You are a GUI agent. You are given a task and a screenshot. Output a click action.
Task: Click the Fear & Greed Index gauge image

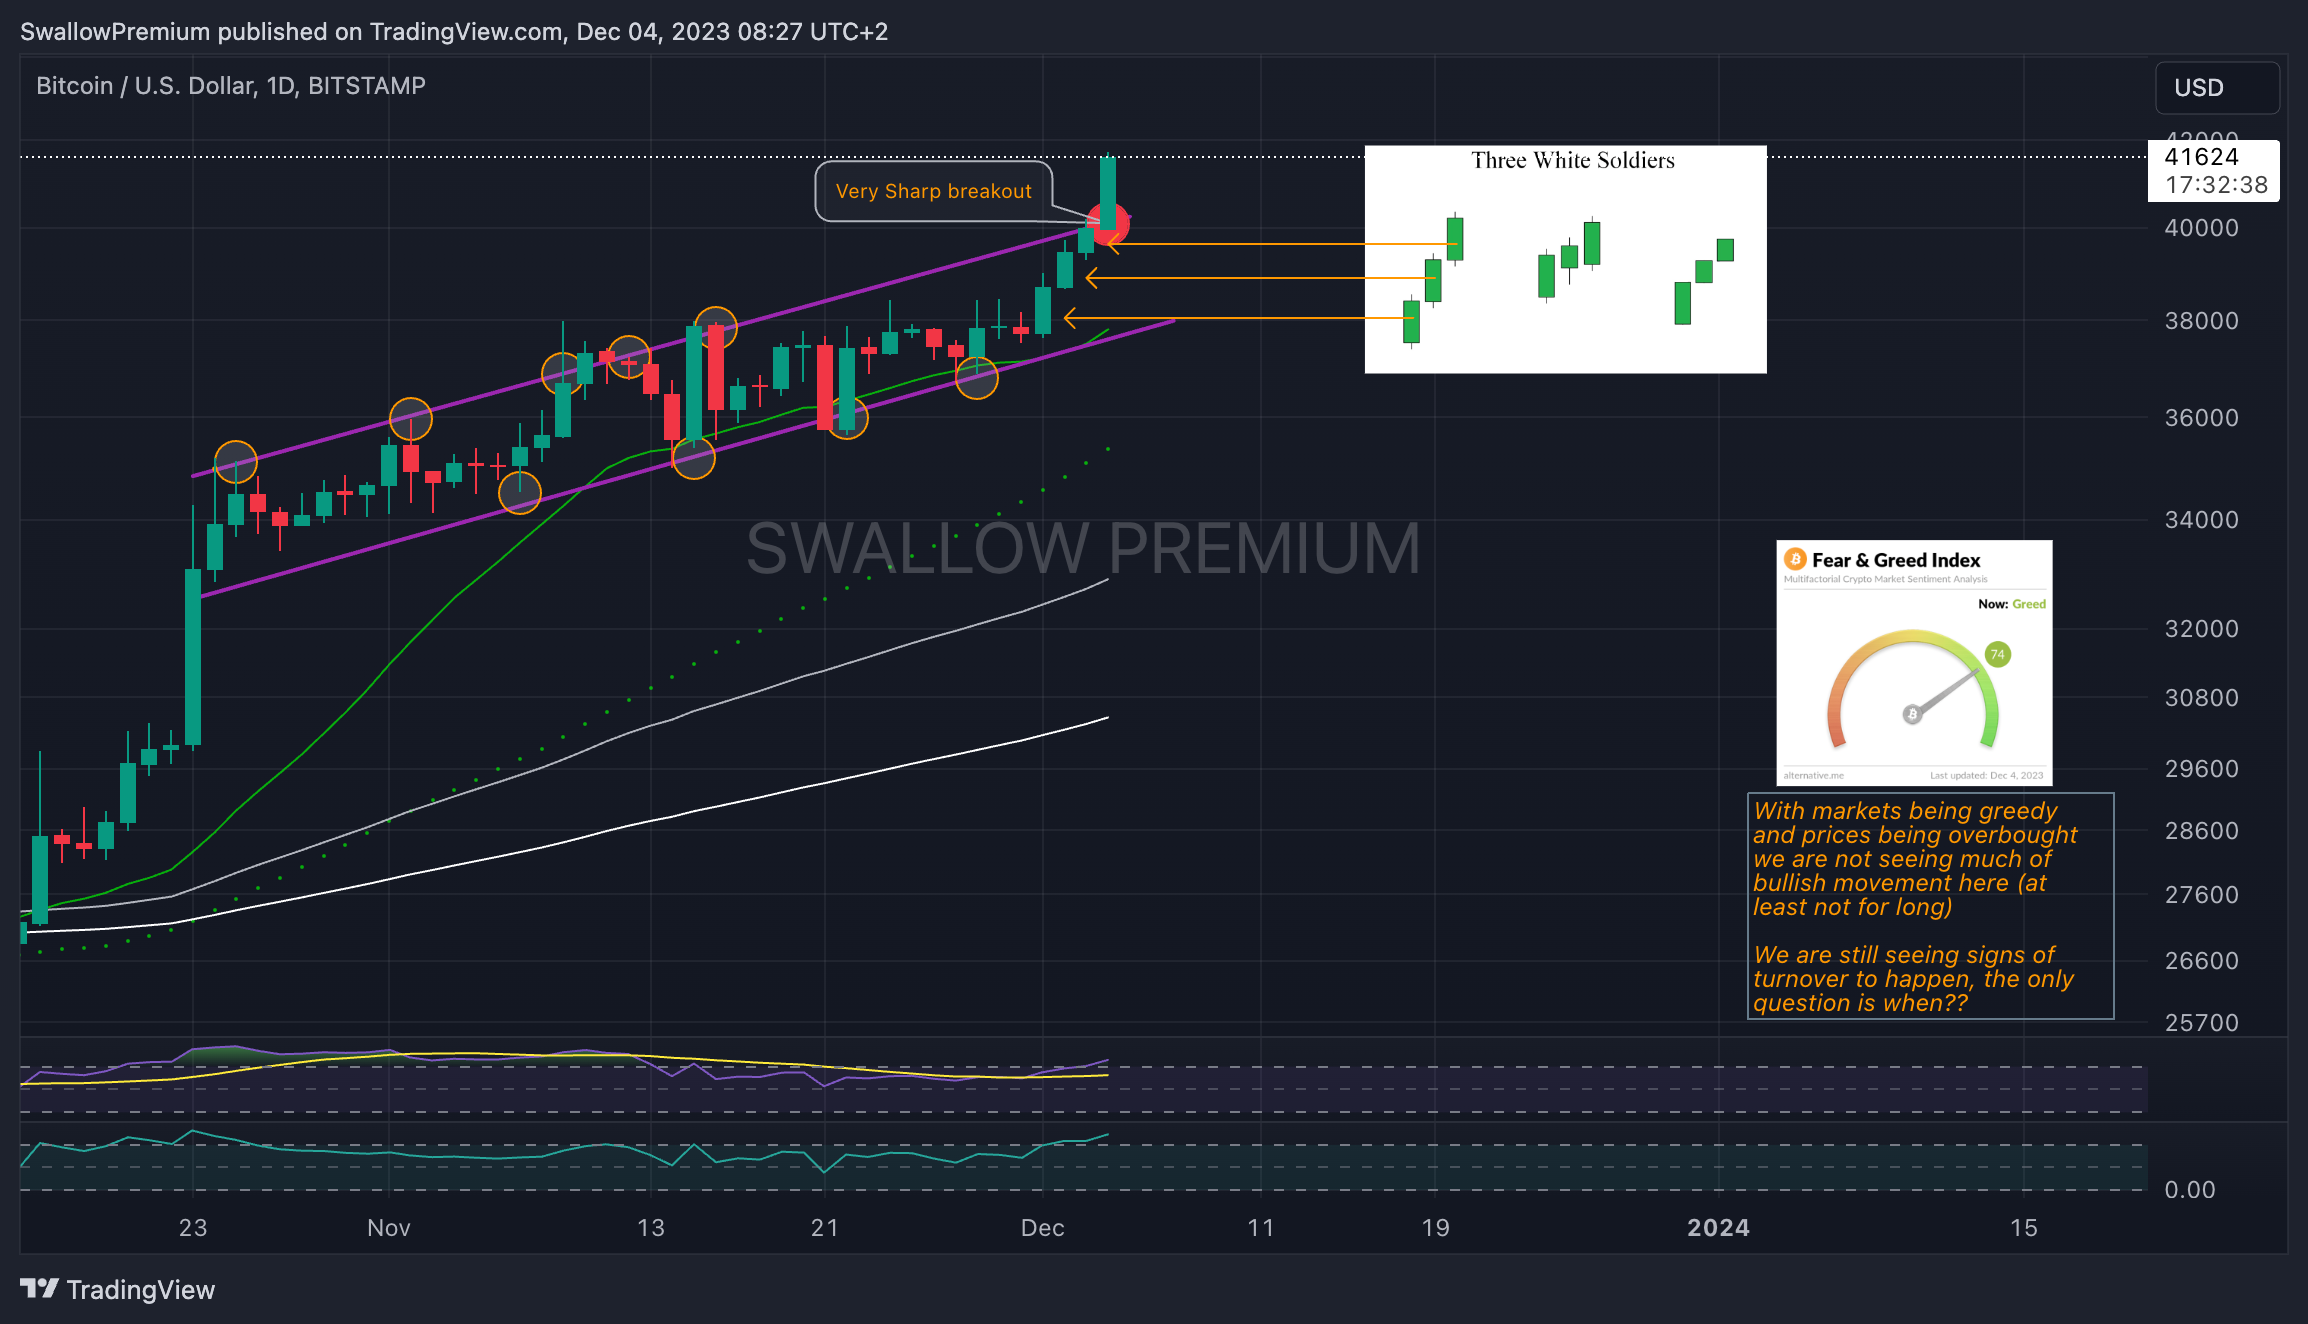click(1914, 663)
